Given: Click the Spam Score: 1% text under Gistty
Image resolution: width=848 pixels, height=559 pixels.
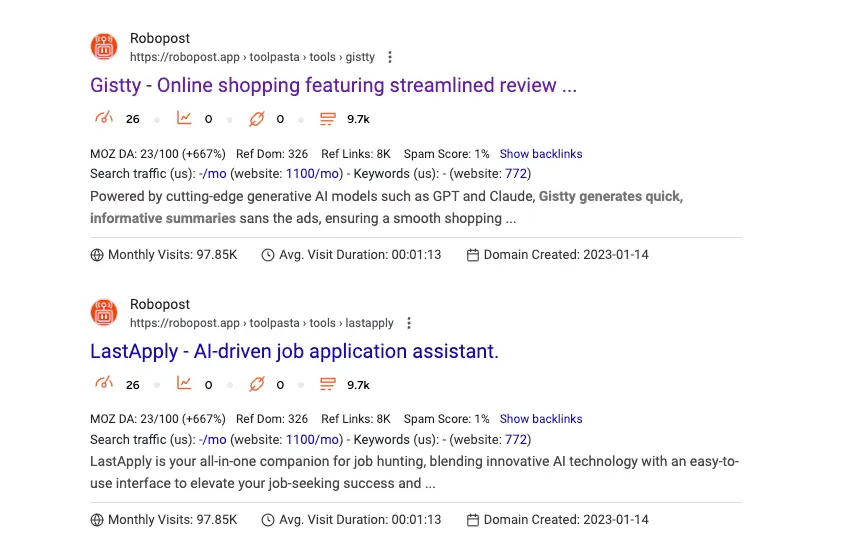Looking at the screenshot, I should (x=446, y=154).
